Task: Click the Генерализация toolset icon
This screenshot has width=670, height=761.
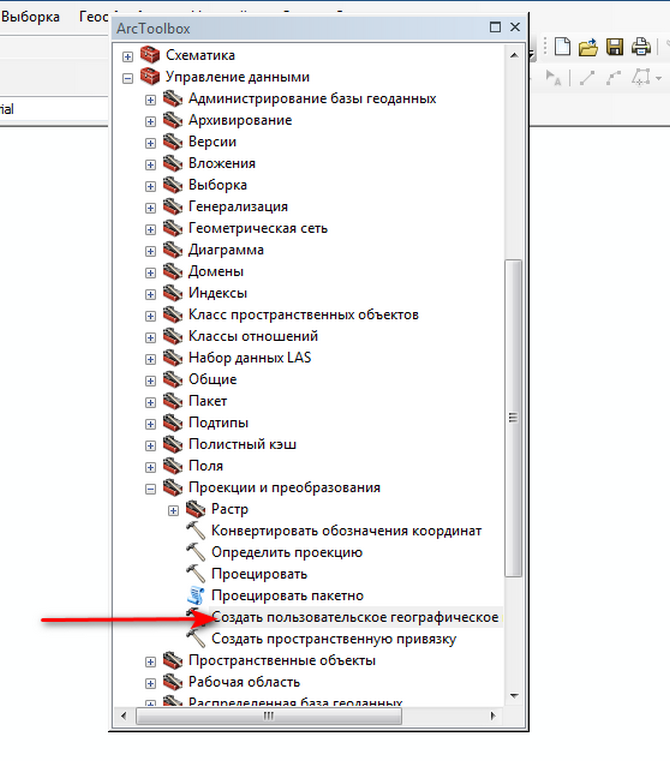Action: 172,206
